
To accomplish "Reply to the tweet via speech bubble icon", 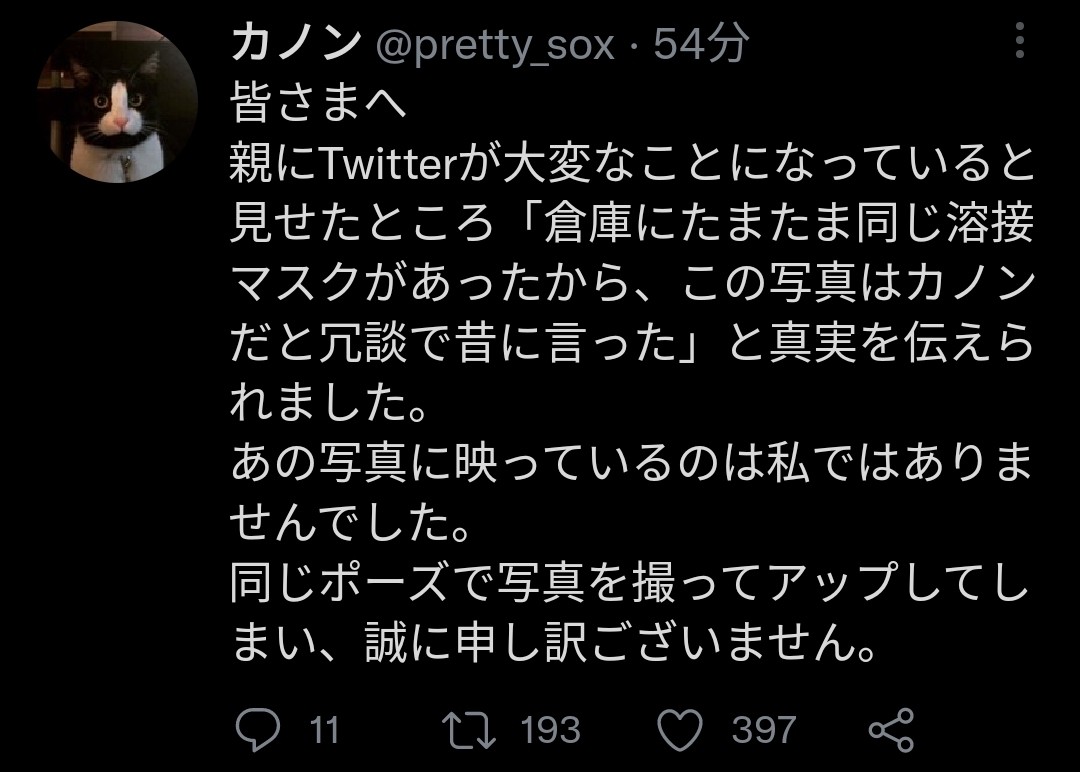I will (257, 729).
